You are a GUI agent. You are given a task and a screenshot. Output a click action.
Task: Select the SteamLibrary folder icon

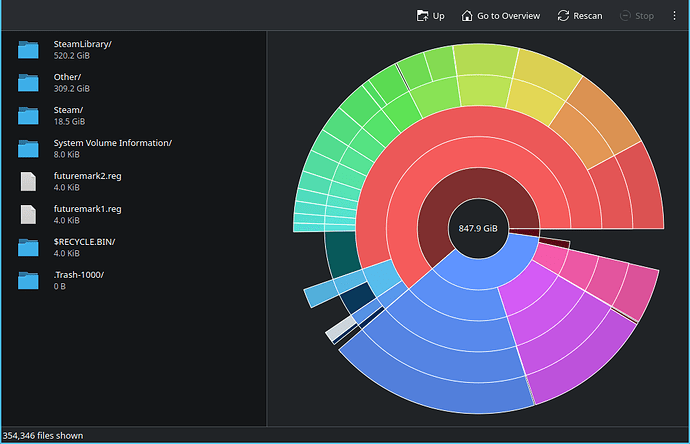click(x=28, y=49)
